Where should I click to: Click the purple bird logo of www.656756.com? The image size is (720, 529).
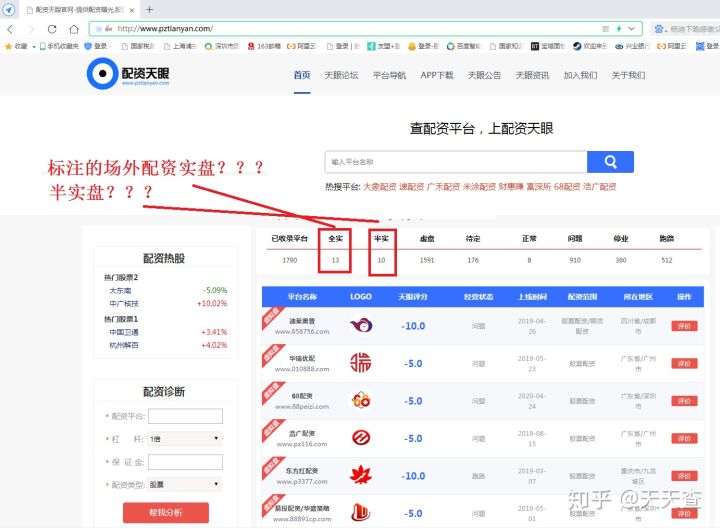pyautogui.click(x=361, y=326)
